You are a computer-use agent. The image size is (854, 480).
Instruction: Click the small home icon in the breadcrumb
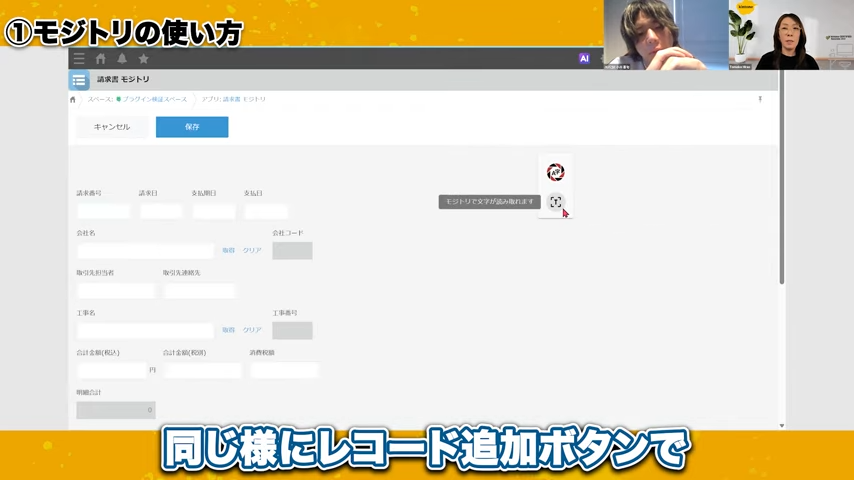tap(72, 100)
